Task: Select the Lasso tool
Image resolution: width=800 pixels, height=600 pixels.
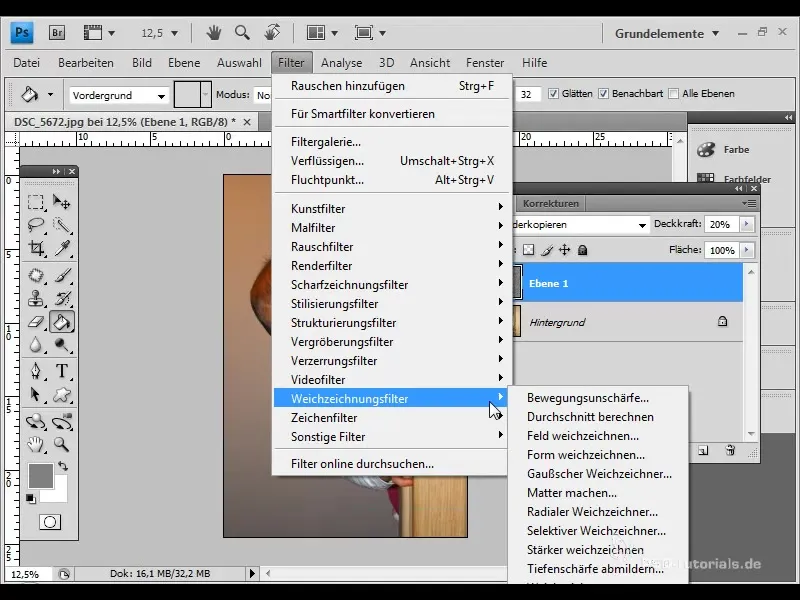Action: tap(36, 225)
